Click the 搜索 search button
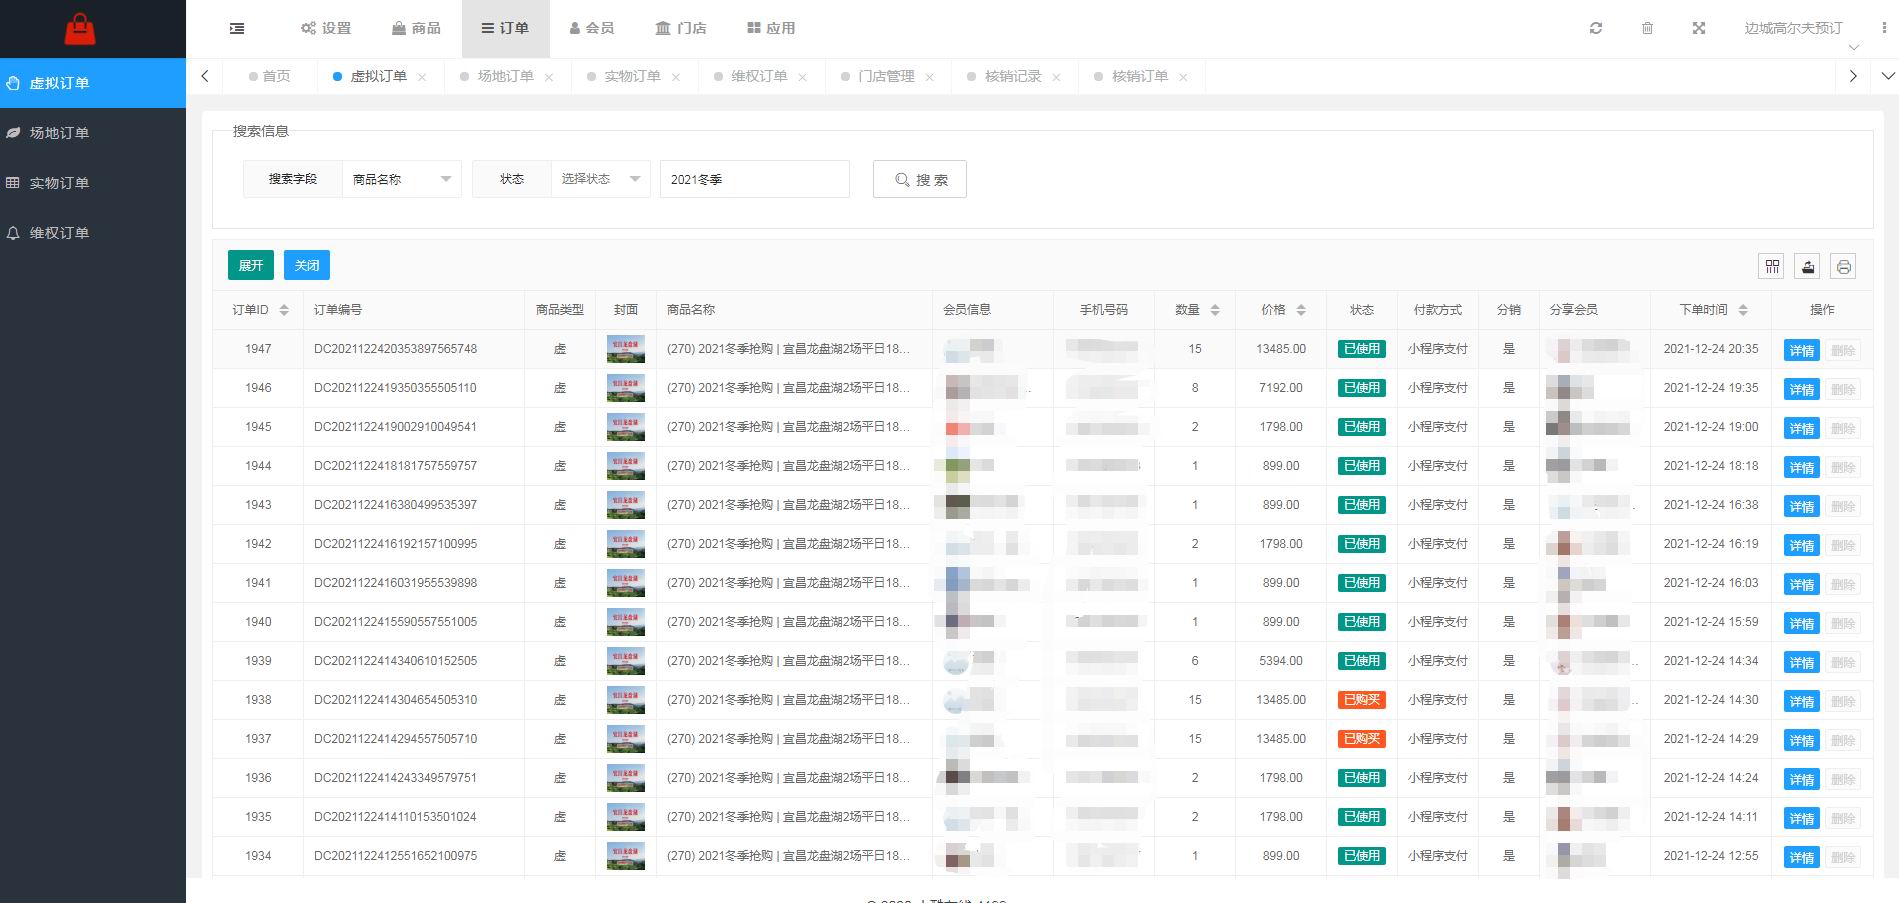 click(919, 179)
